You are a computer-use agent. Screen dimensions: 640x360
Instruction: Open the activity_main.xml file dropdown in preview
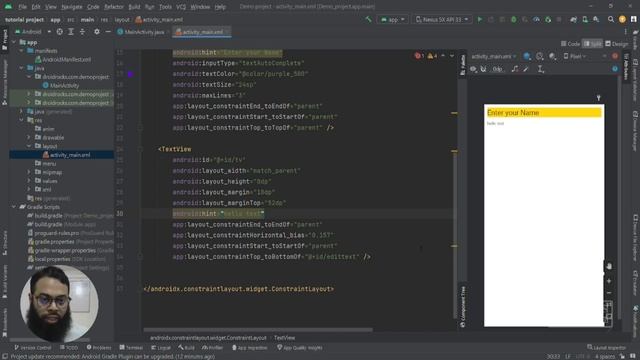point(494,56)
